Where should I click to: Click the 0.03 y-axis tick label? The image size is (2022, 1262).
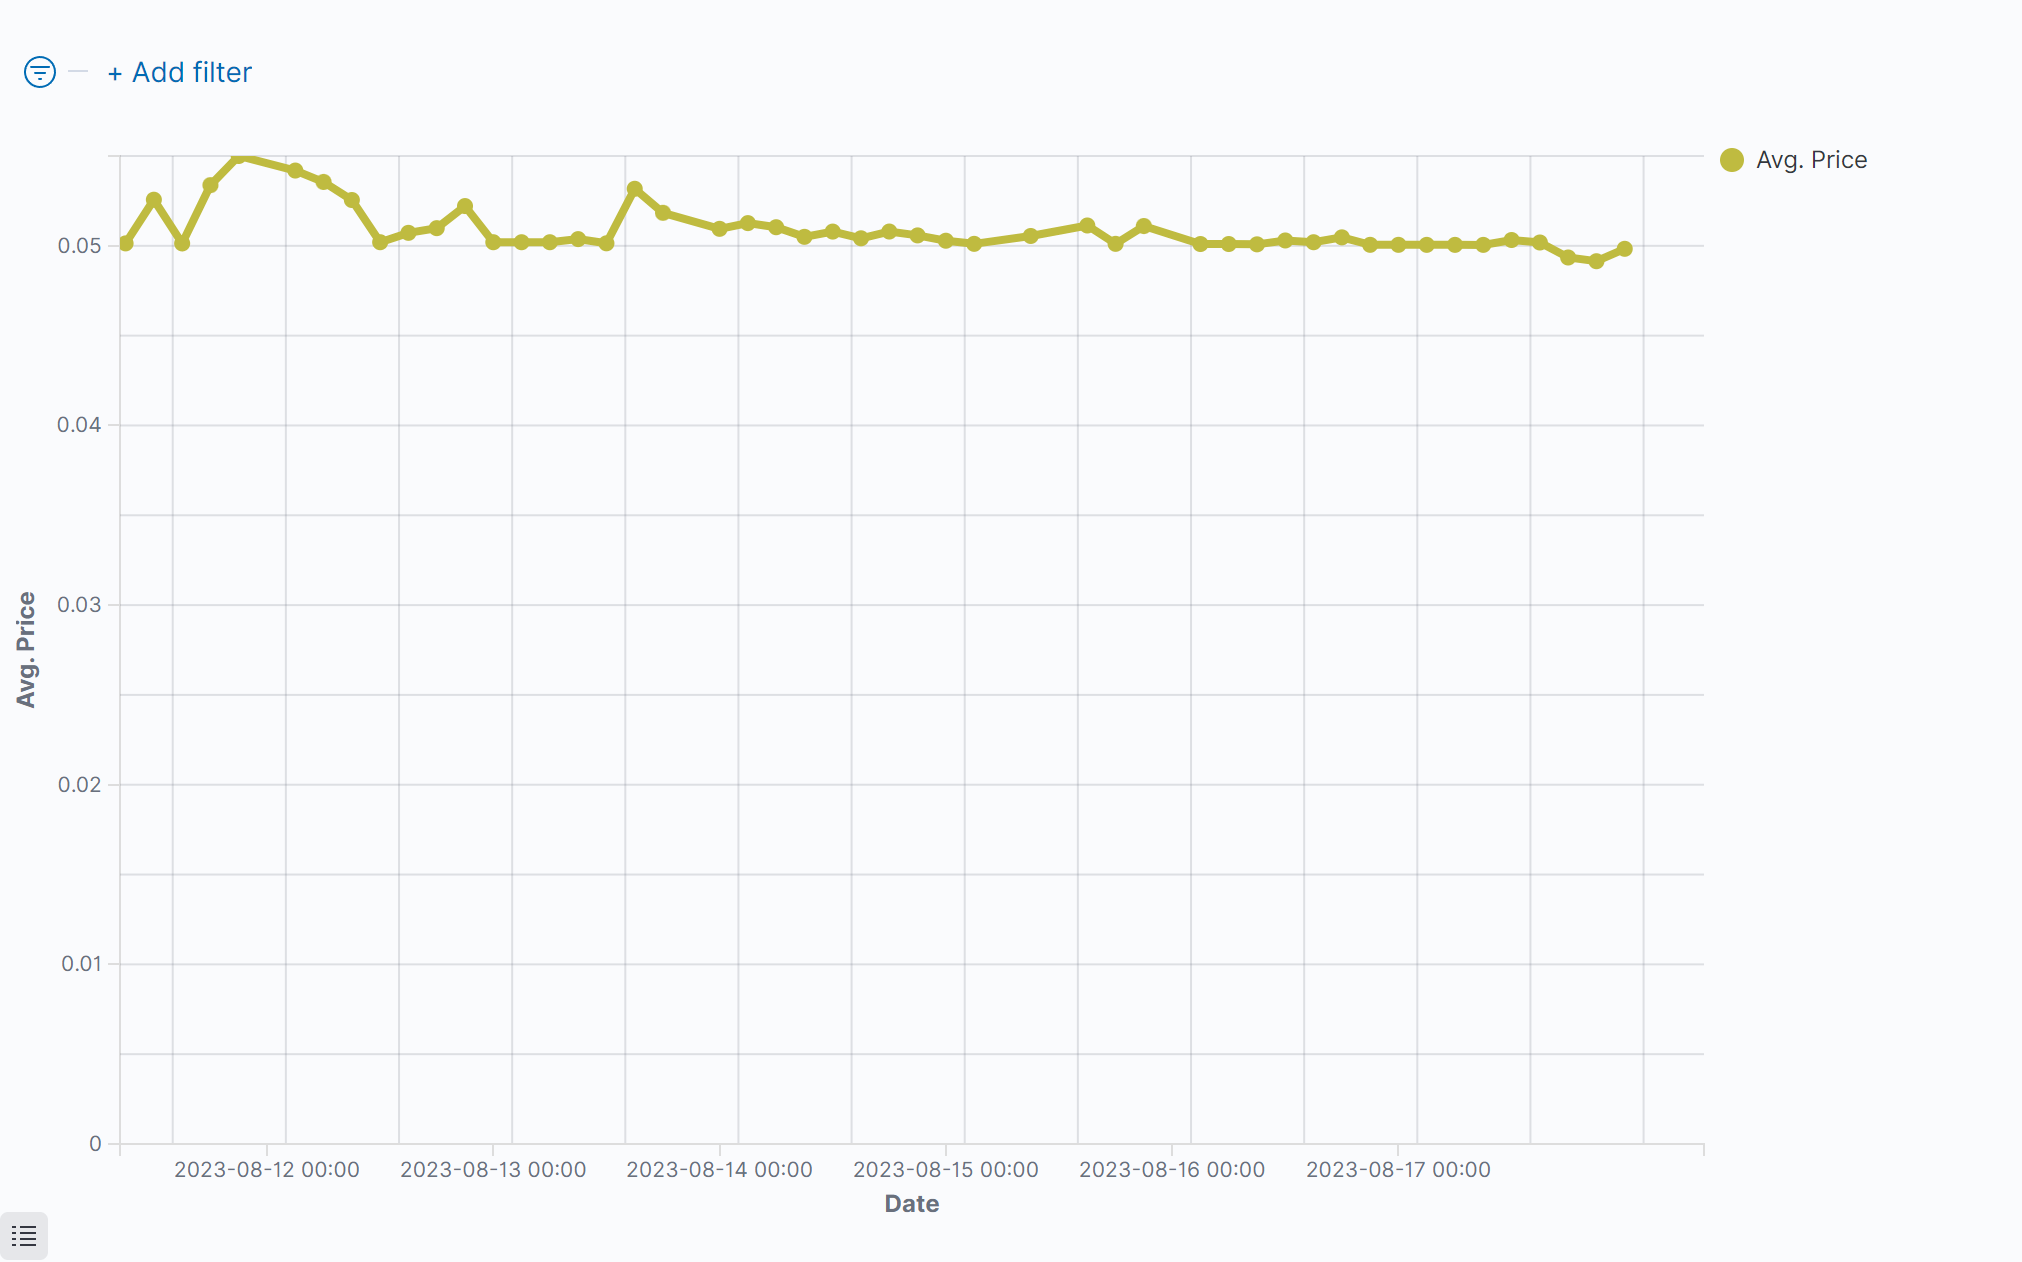(79, 605)
